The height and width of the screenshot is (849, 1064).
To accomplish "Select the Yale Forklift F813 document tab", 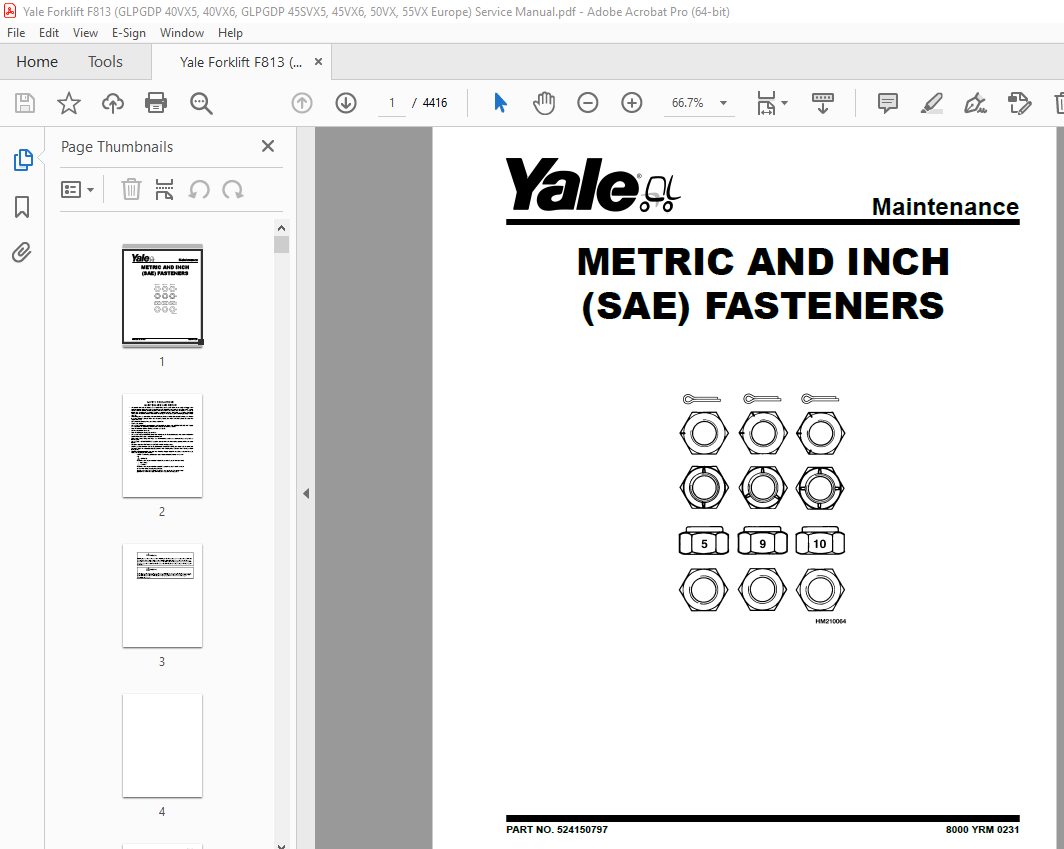I will pyautogui.click(x=240, y=62).
